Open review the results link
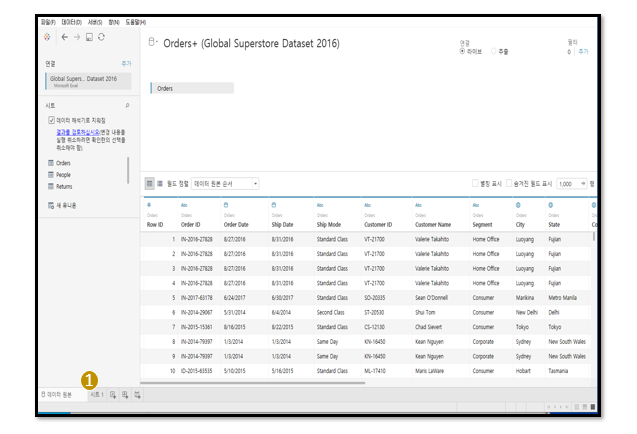The height and width of the screenshot is (434, 637). point(78,132)
